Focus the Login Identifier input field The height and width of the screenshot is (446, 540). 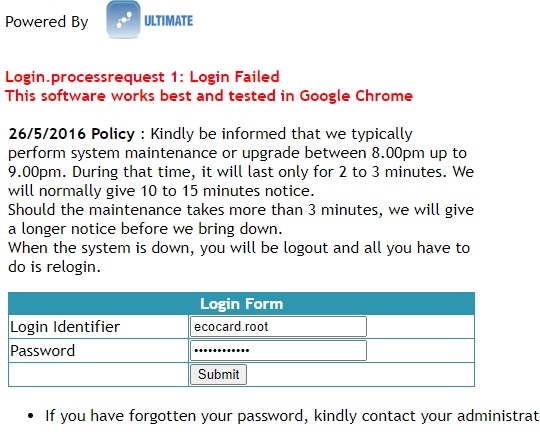click(278, 326)
